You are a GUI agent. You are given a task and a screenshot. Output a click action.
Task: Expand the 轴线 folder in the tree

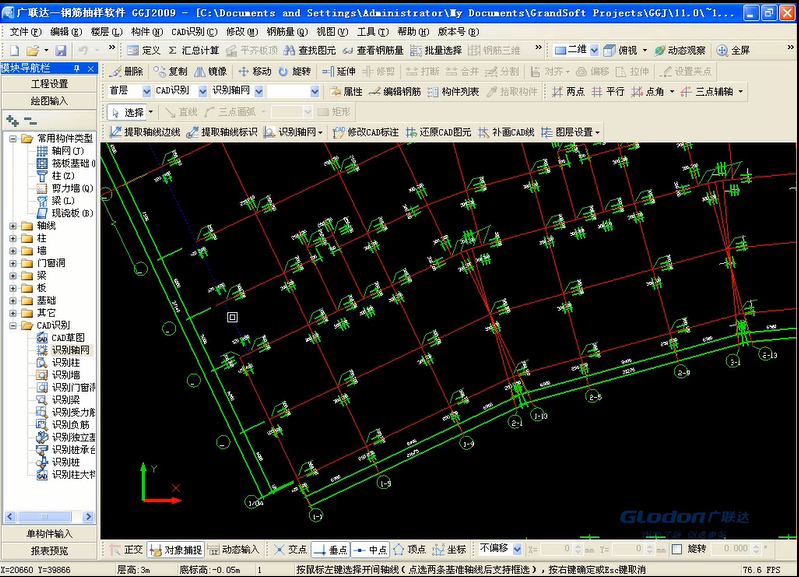[x=14, y=225]
